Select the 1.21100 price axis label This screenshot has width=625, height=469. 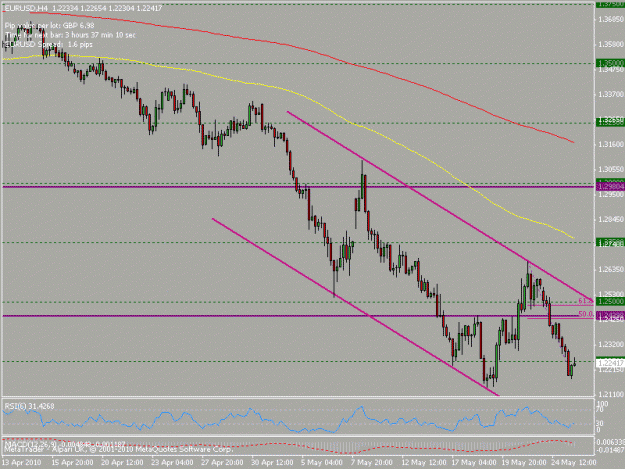click(611, 394)
